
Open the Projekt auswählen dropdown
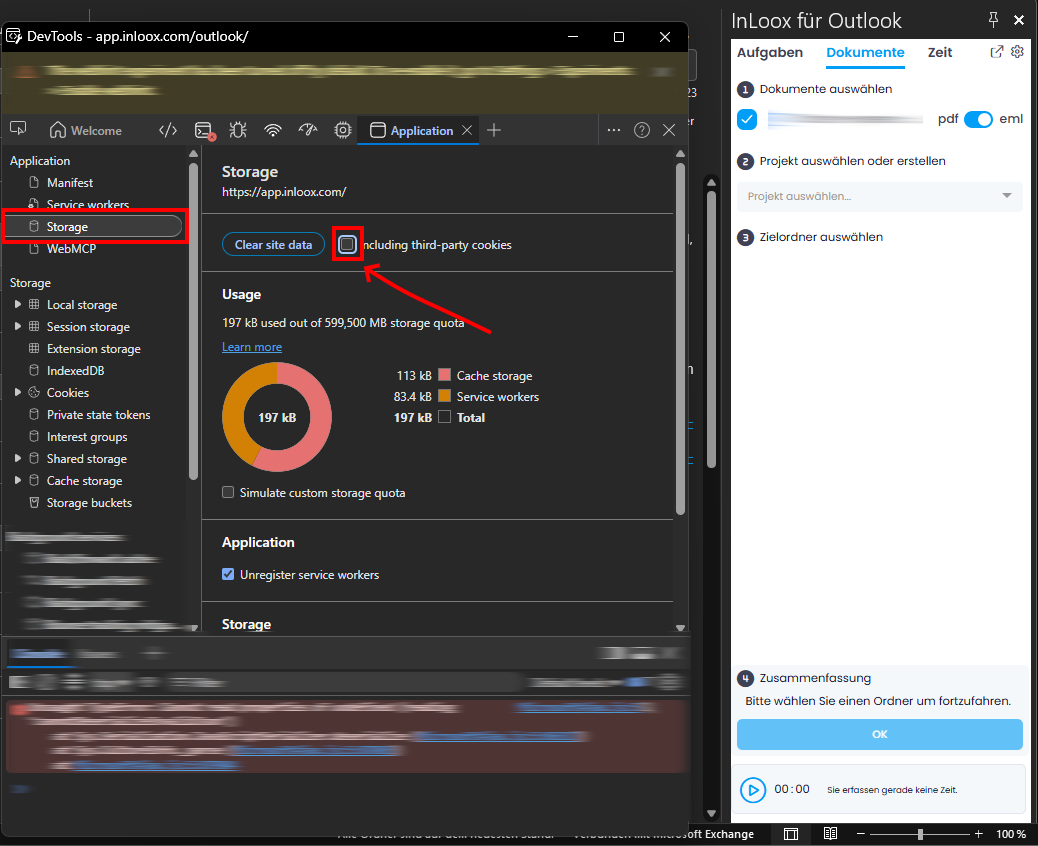[879, 196]
